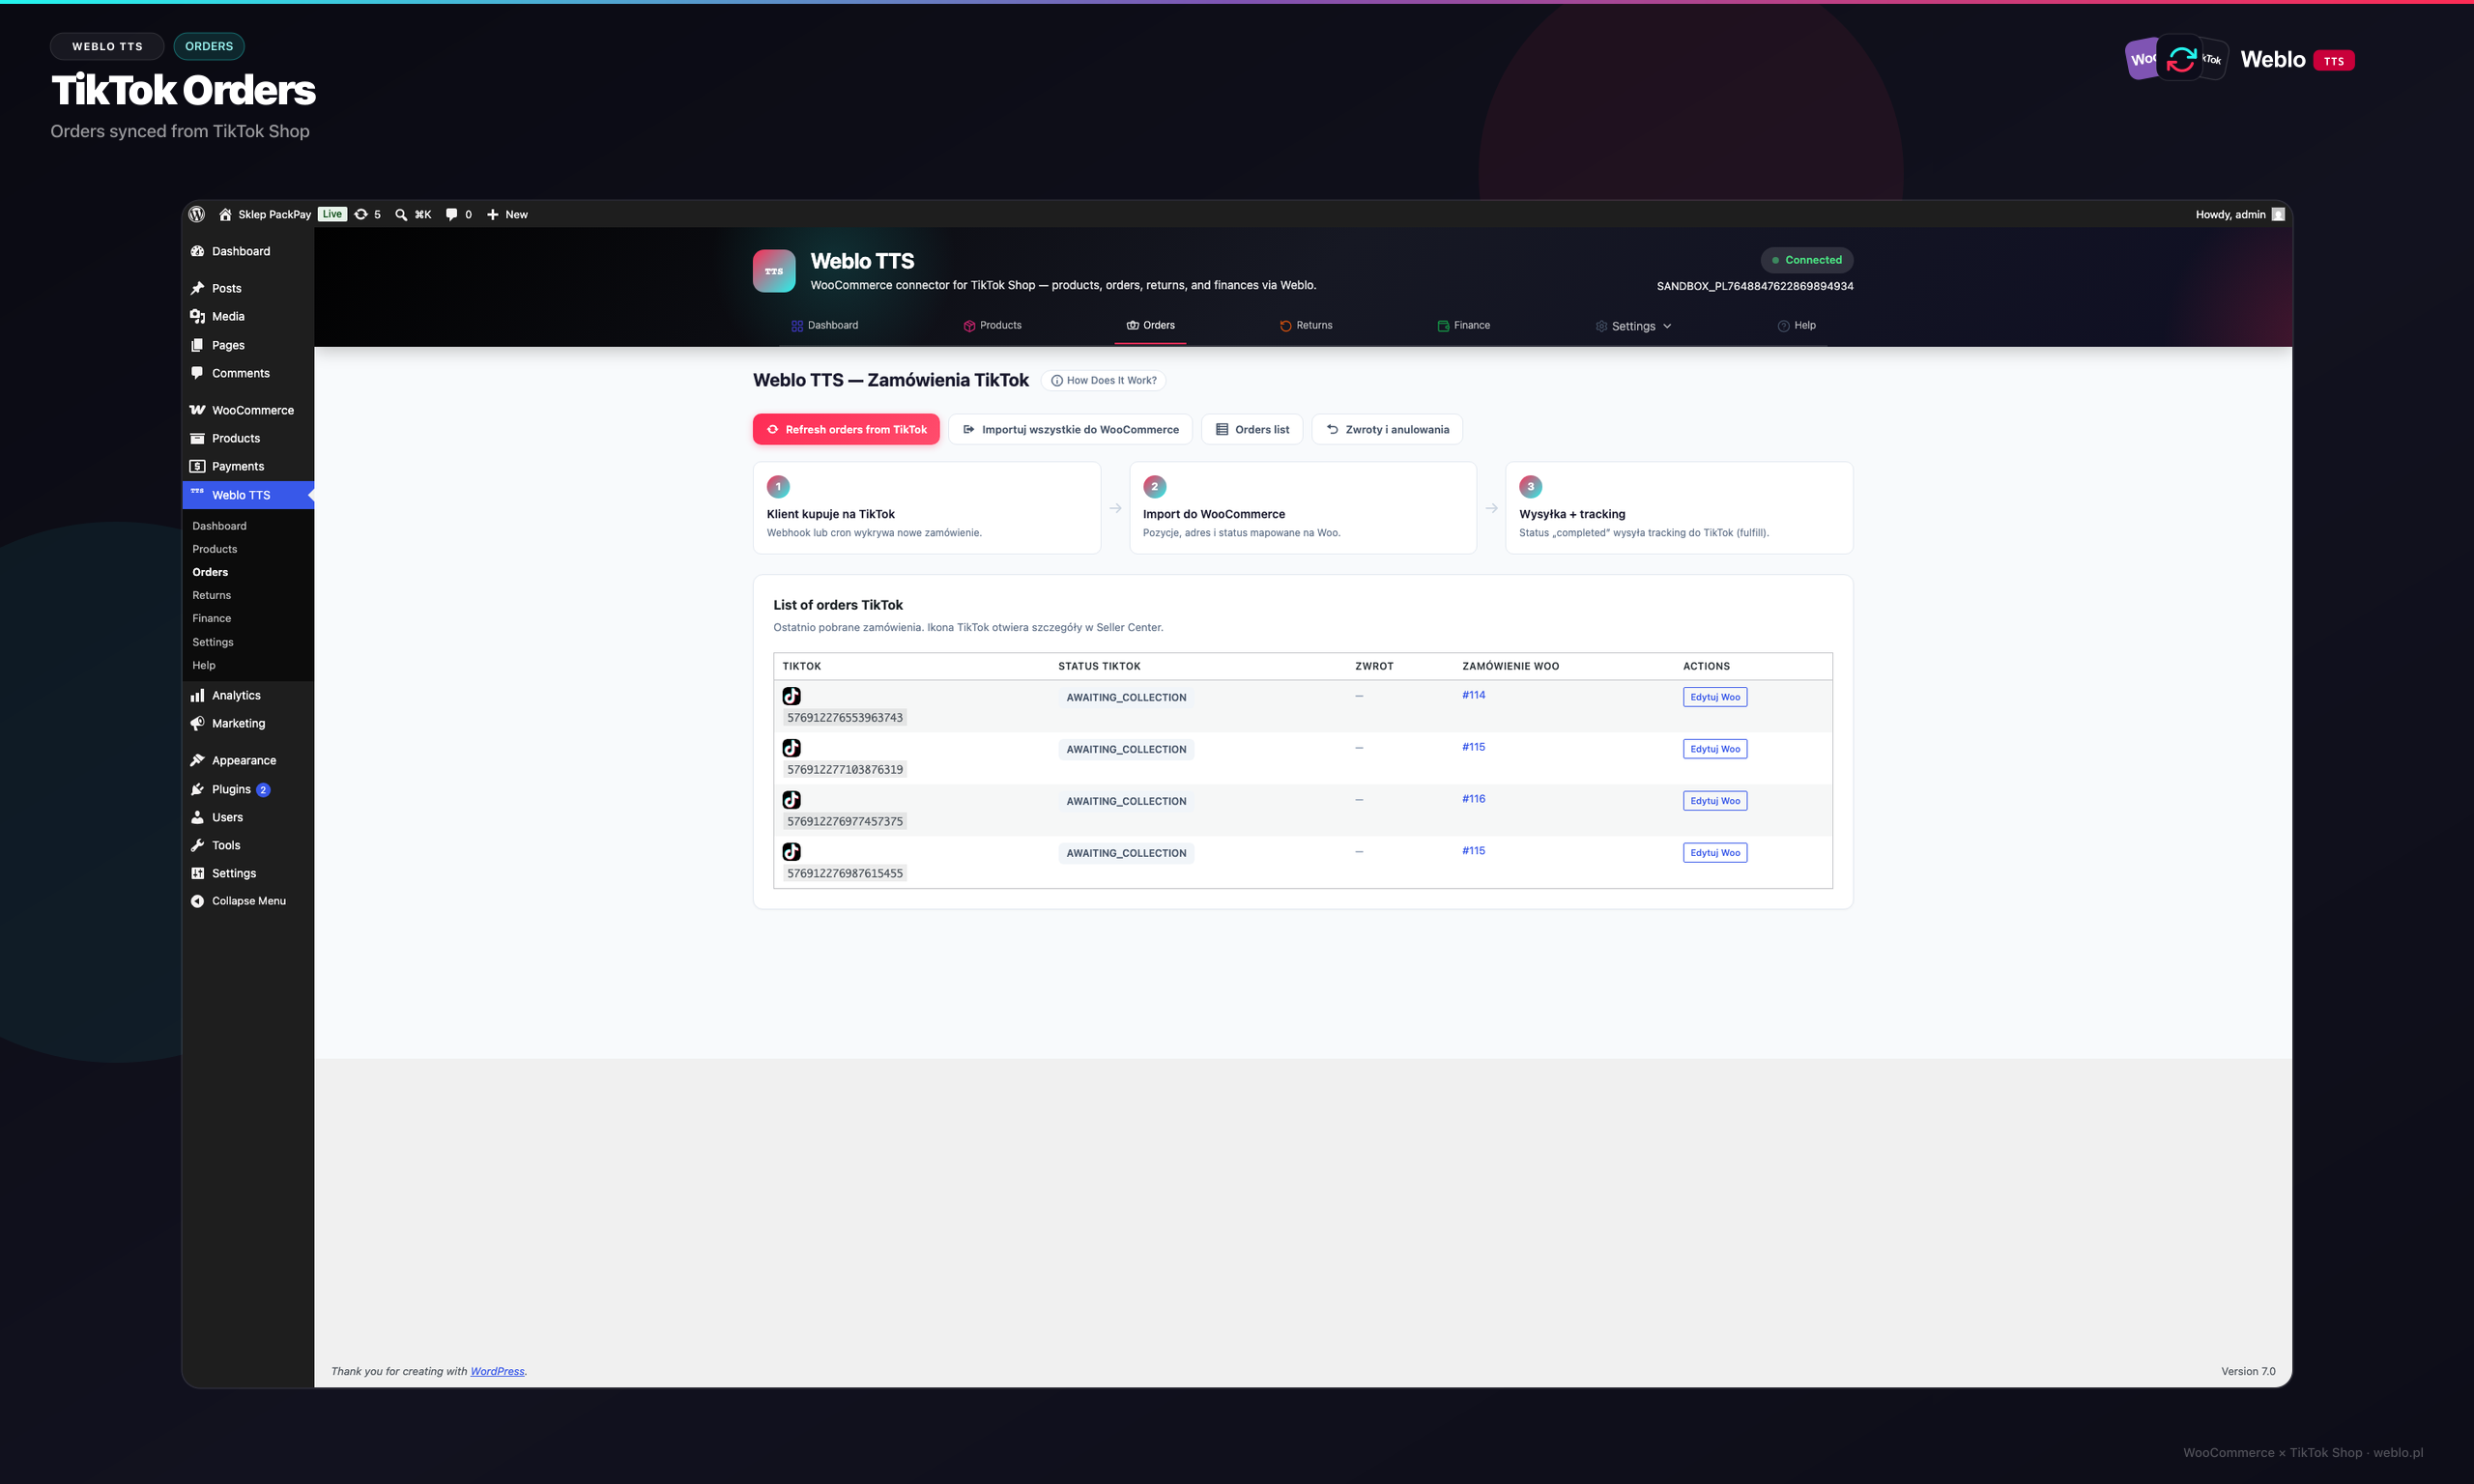Click Importuj wszystkie do WooCommerce button
The width and height of the screenshot is (2474, 1484).
tap(1070, 429)
